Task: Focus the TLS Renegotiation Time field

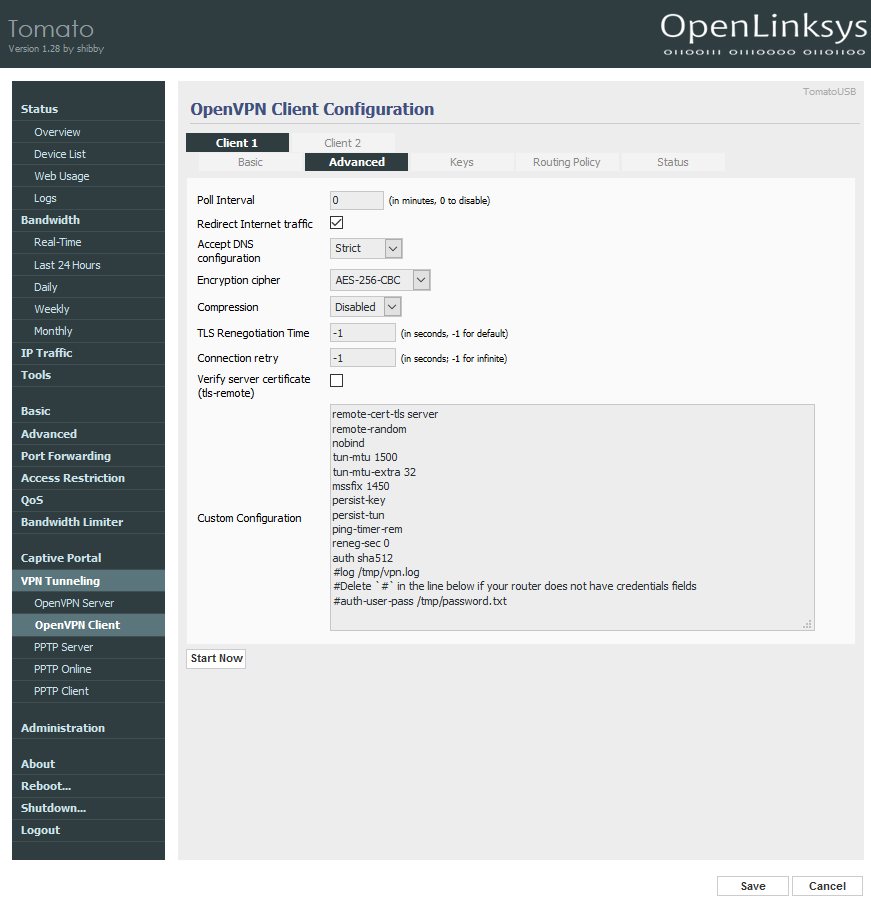Action: click(362, 333)
